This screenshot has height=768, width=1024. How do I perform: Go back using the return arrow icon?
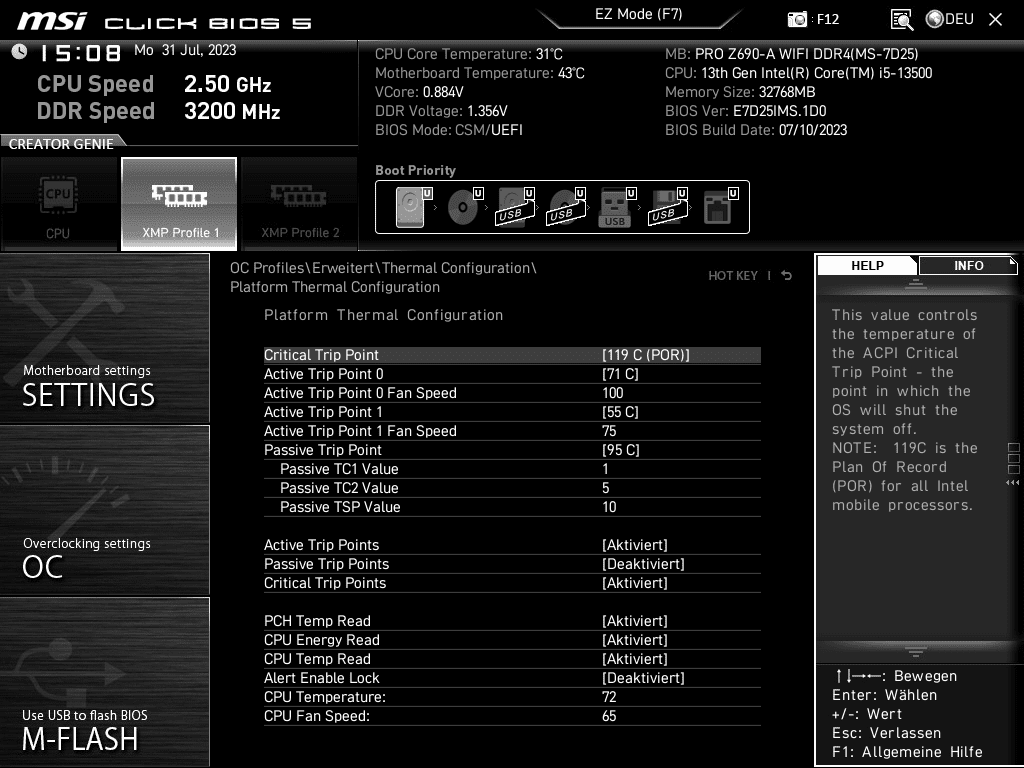[787, 276]
